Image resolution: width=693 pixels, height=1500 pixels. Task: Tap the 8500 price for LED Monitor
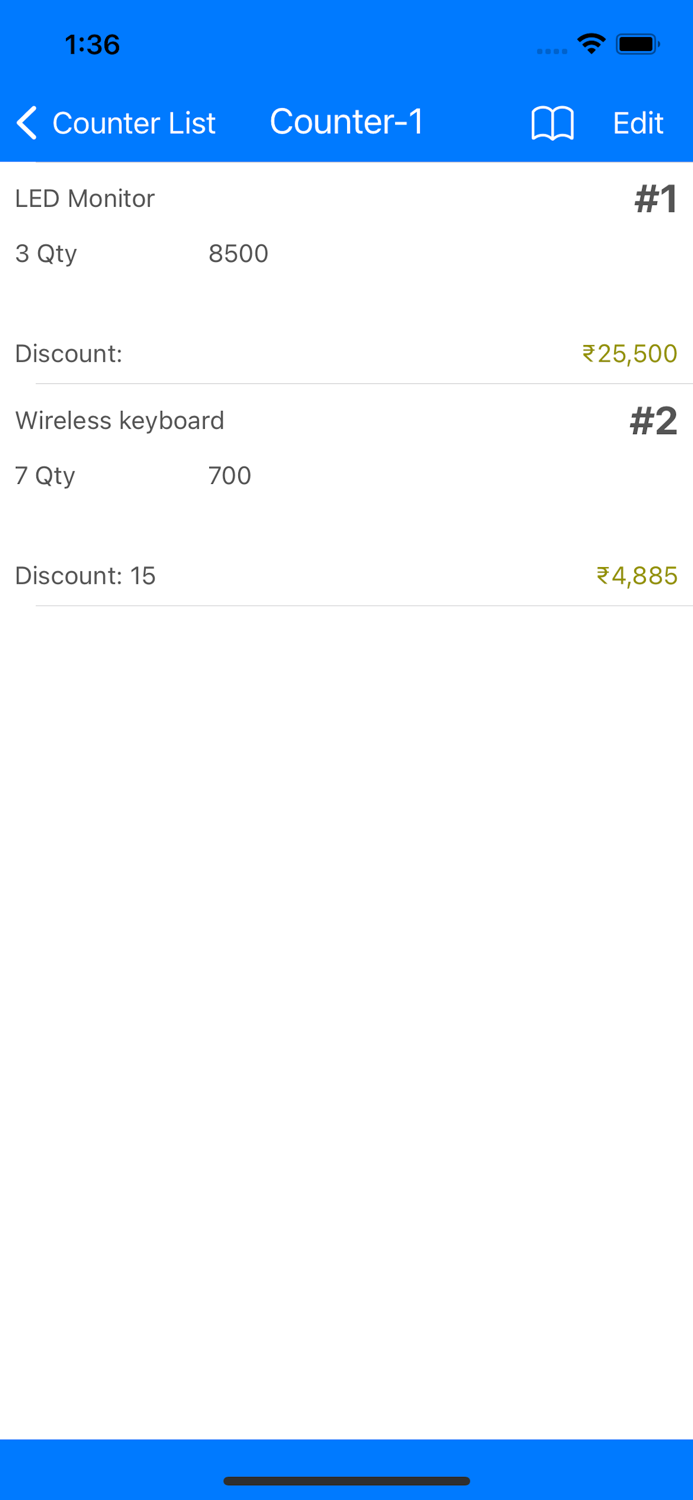coord(238,254)
